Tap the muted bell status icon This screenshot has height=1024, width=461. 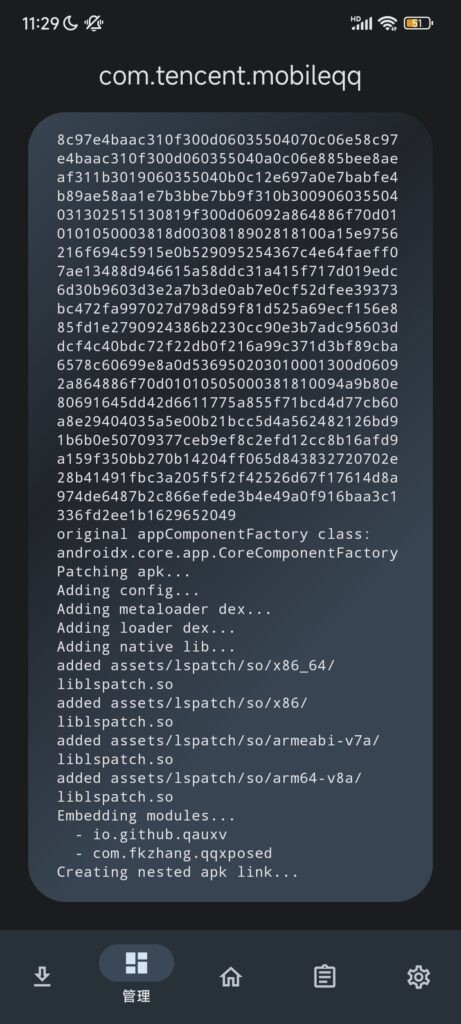94,24
